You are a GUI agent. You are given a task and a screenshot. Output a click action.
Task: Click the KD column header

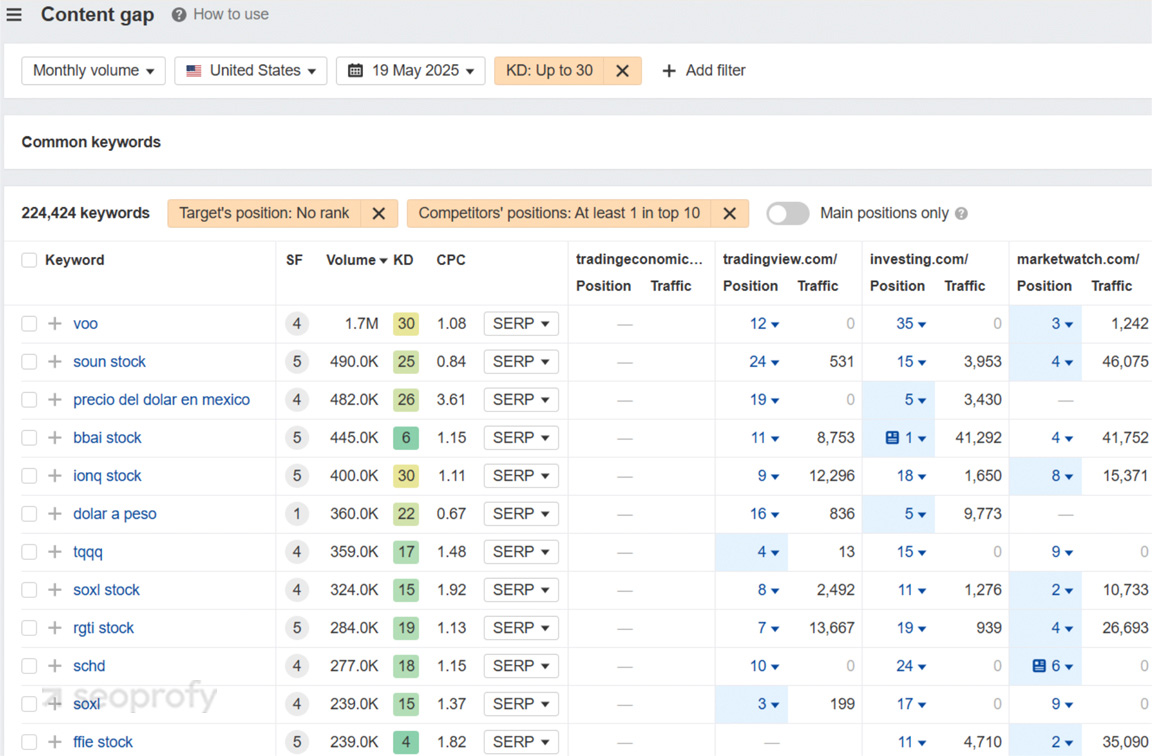403,260
